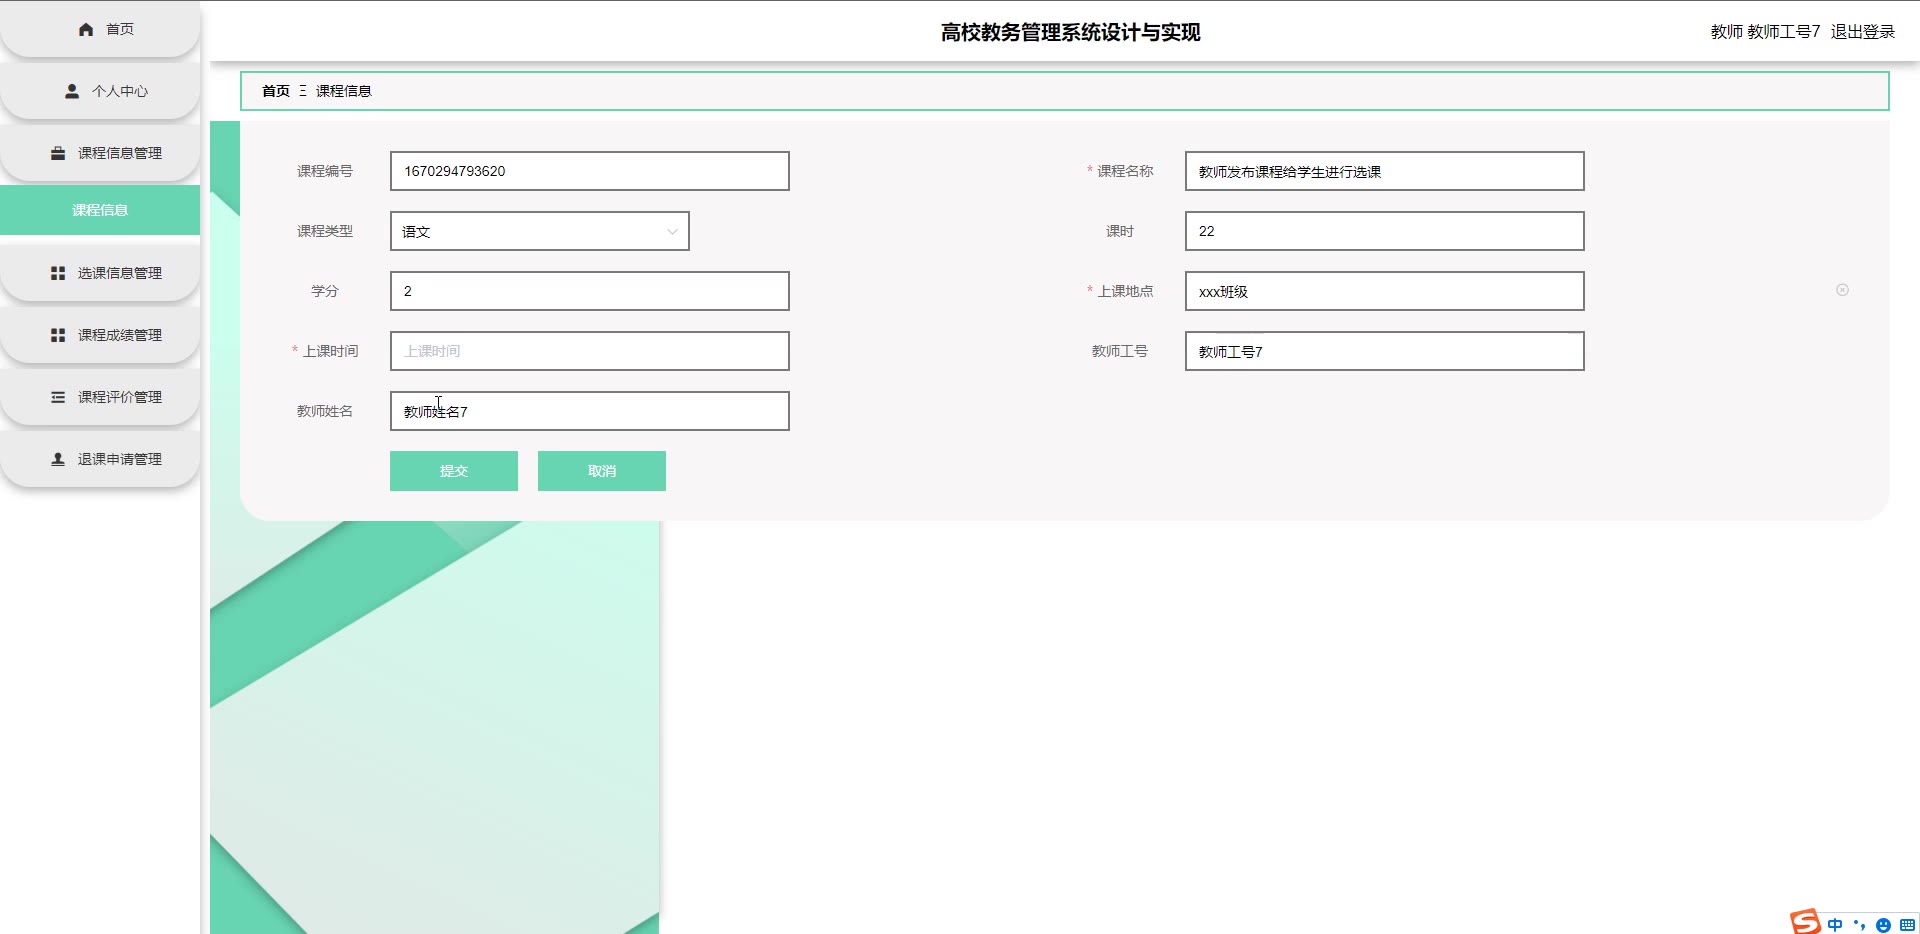Image resolution: width=1920 pixels, height=934 pixels.
Task: Open the 课程类型 dropdown showing 语文
Action: [x=540, y=231]
